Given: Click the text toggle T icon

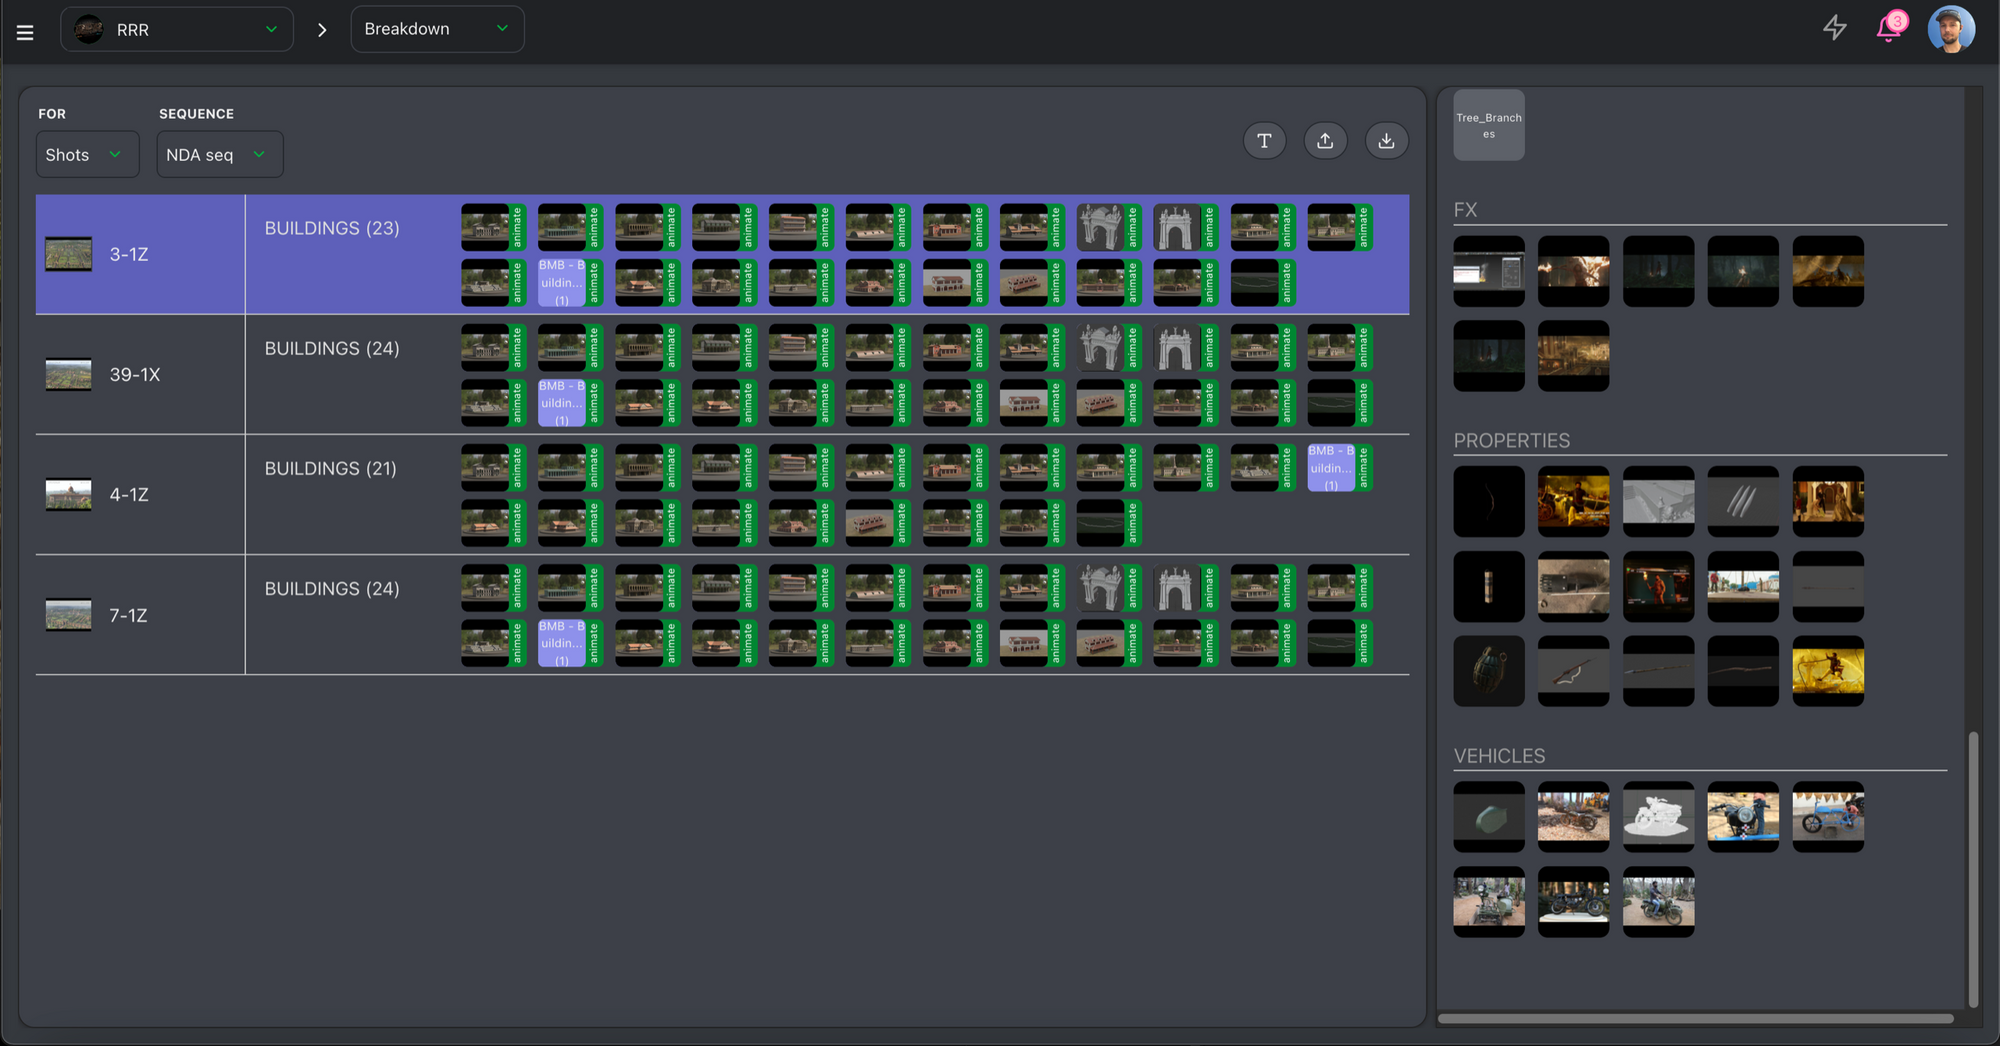Looking at the screenshot, I should coord(1264,141).
